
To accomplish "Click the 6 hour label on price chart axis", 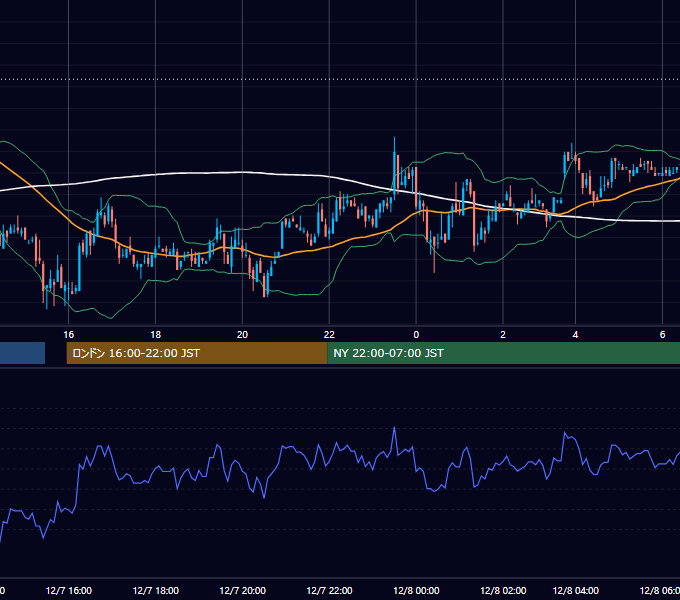I will tap(662, 335).
